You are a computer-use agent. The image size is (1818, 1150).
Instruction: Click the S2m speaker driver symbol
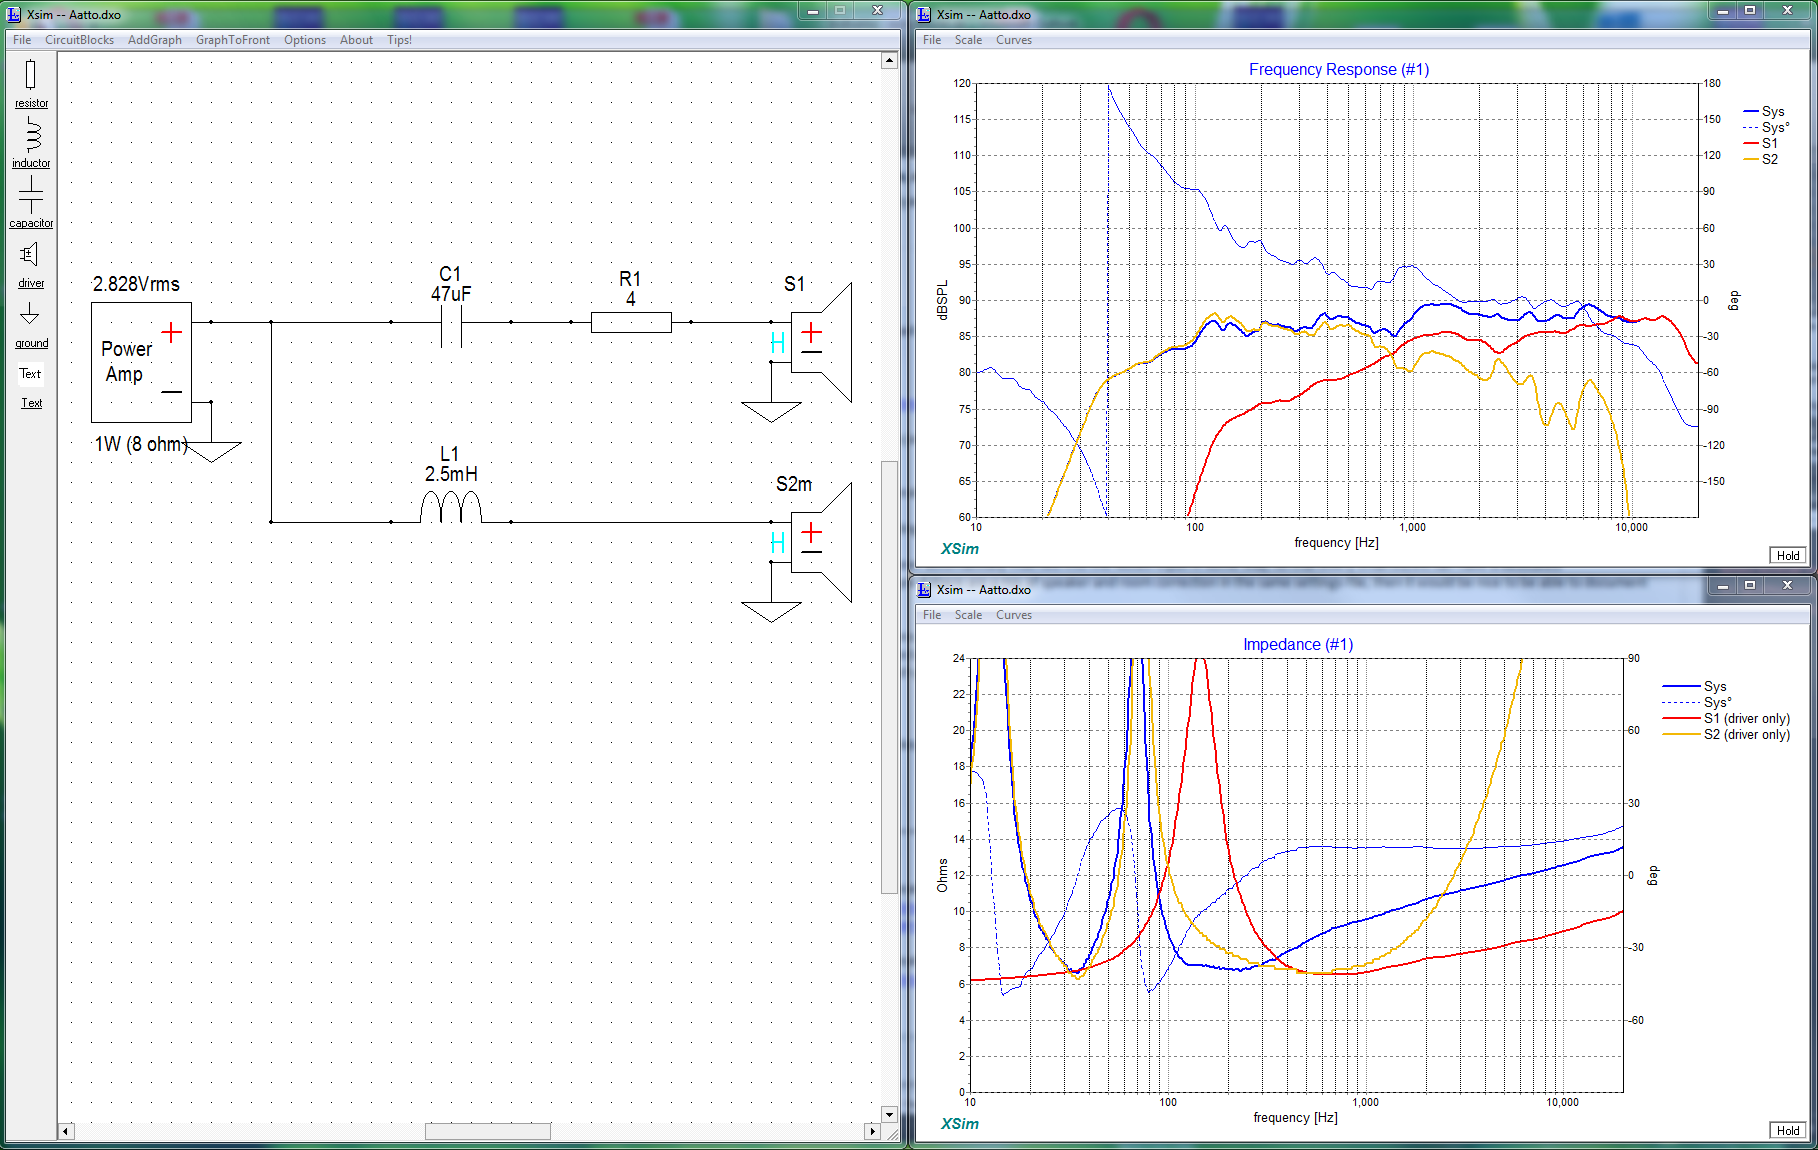[821, 542]
